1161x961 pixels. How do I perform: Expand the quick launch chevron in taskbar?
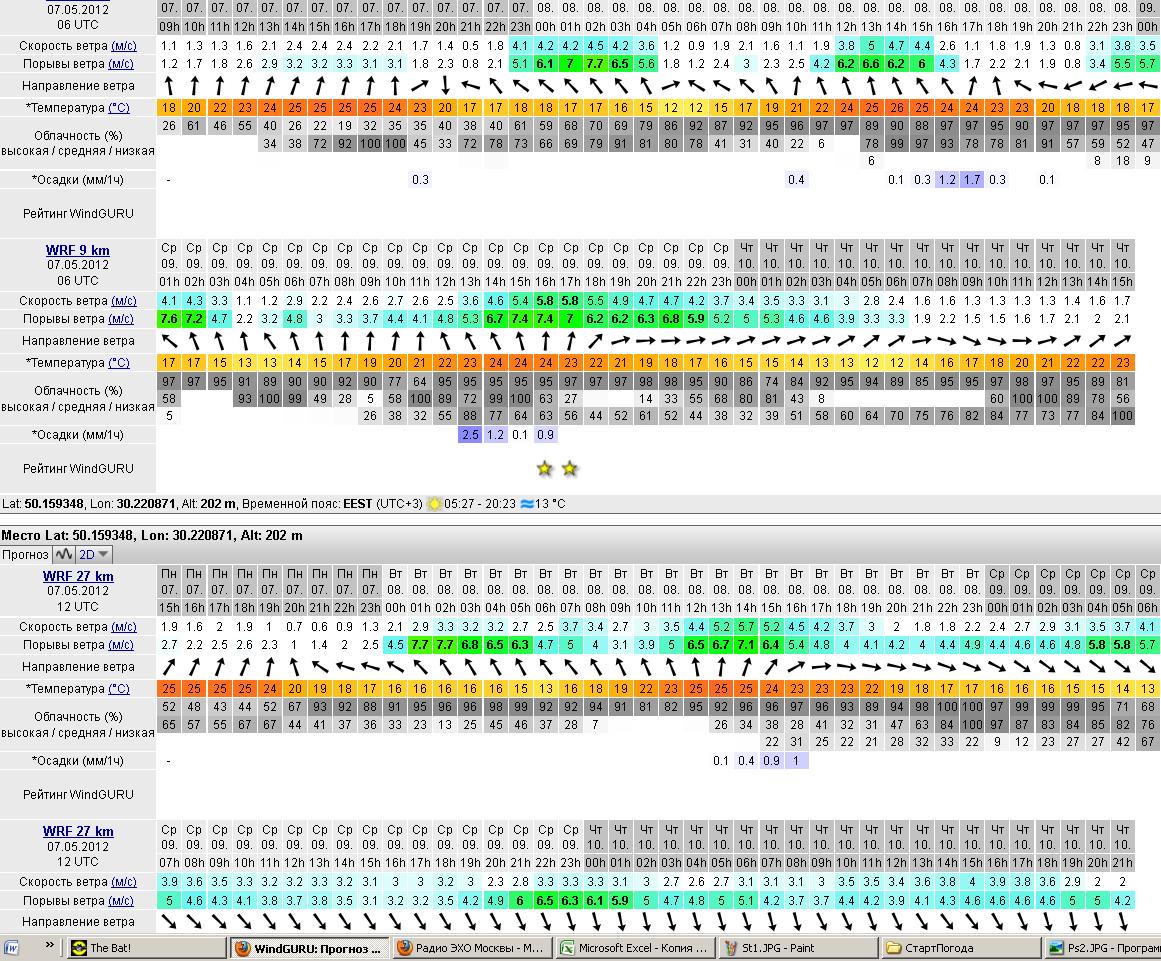(48, 946)
